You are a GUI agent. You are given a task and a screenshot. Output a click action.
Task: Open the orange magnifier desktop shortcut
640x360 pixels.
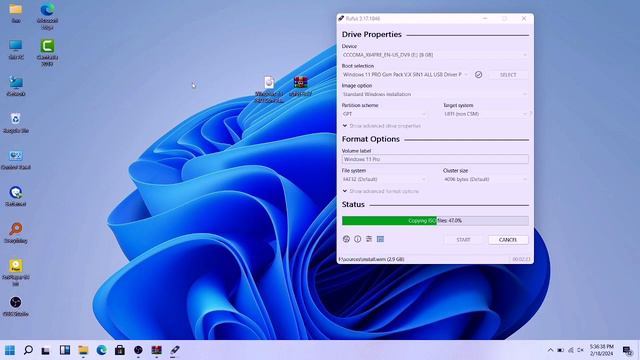(x=16, y=233)
